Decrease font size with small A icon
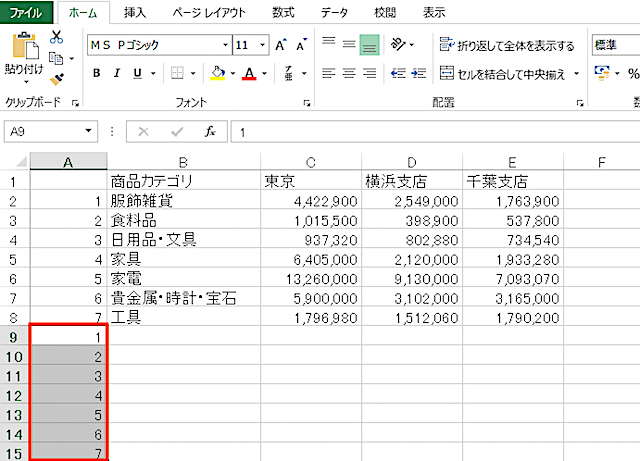This screenshot has width=640, height=461. pos(302,45)
